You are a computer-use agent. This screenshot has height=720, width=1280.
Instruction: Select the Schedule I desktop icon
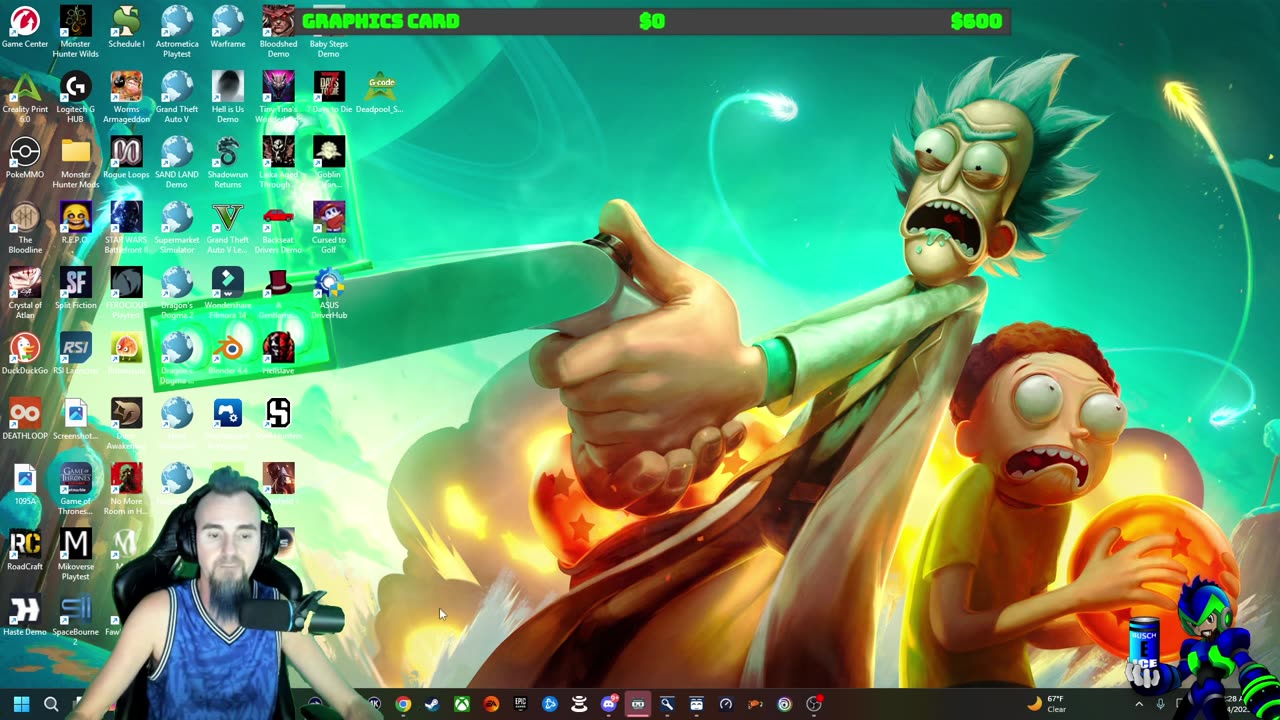[126, 27]
